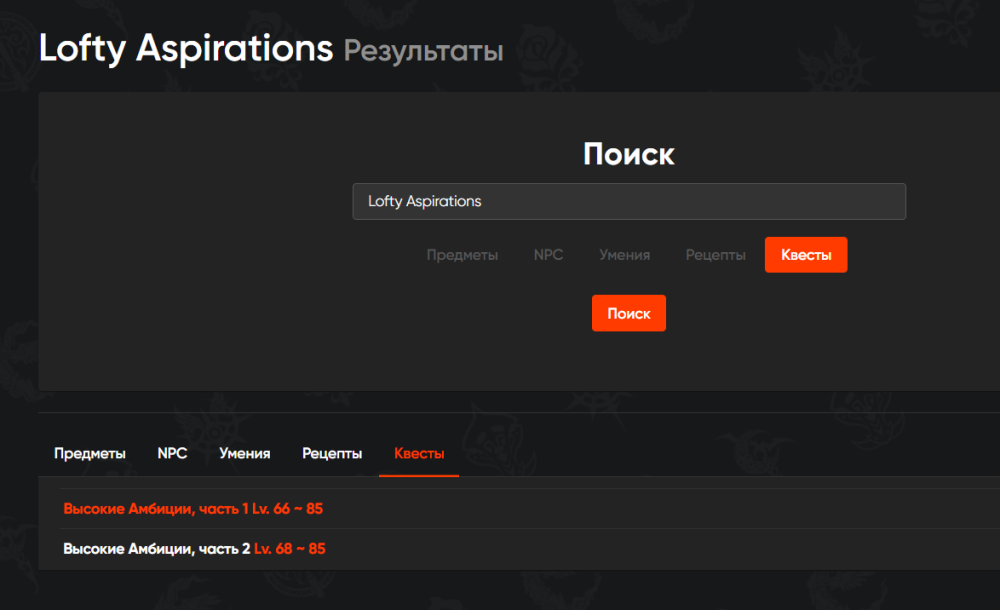Enable the Умения search filter below the search field

click(x=624, y=255)
